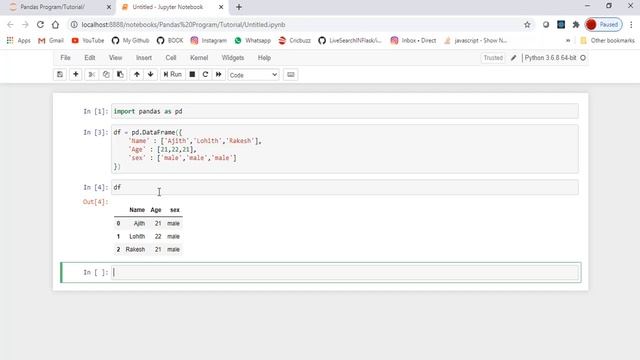The width and height of the screenshot is (640, 360).
Task: Open the Widgets menu
Action: [x=233, y=58]
